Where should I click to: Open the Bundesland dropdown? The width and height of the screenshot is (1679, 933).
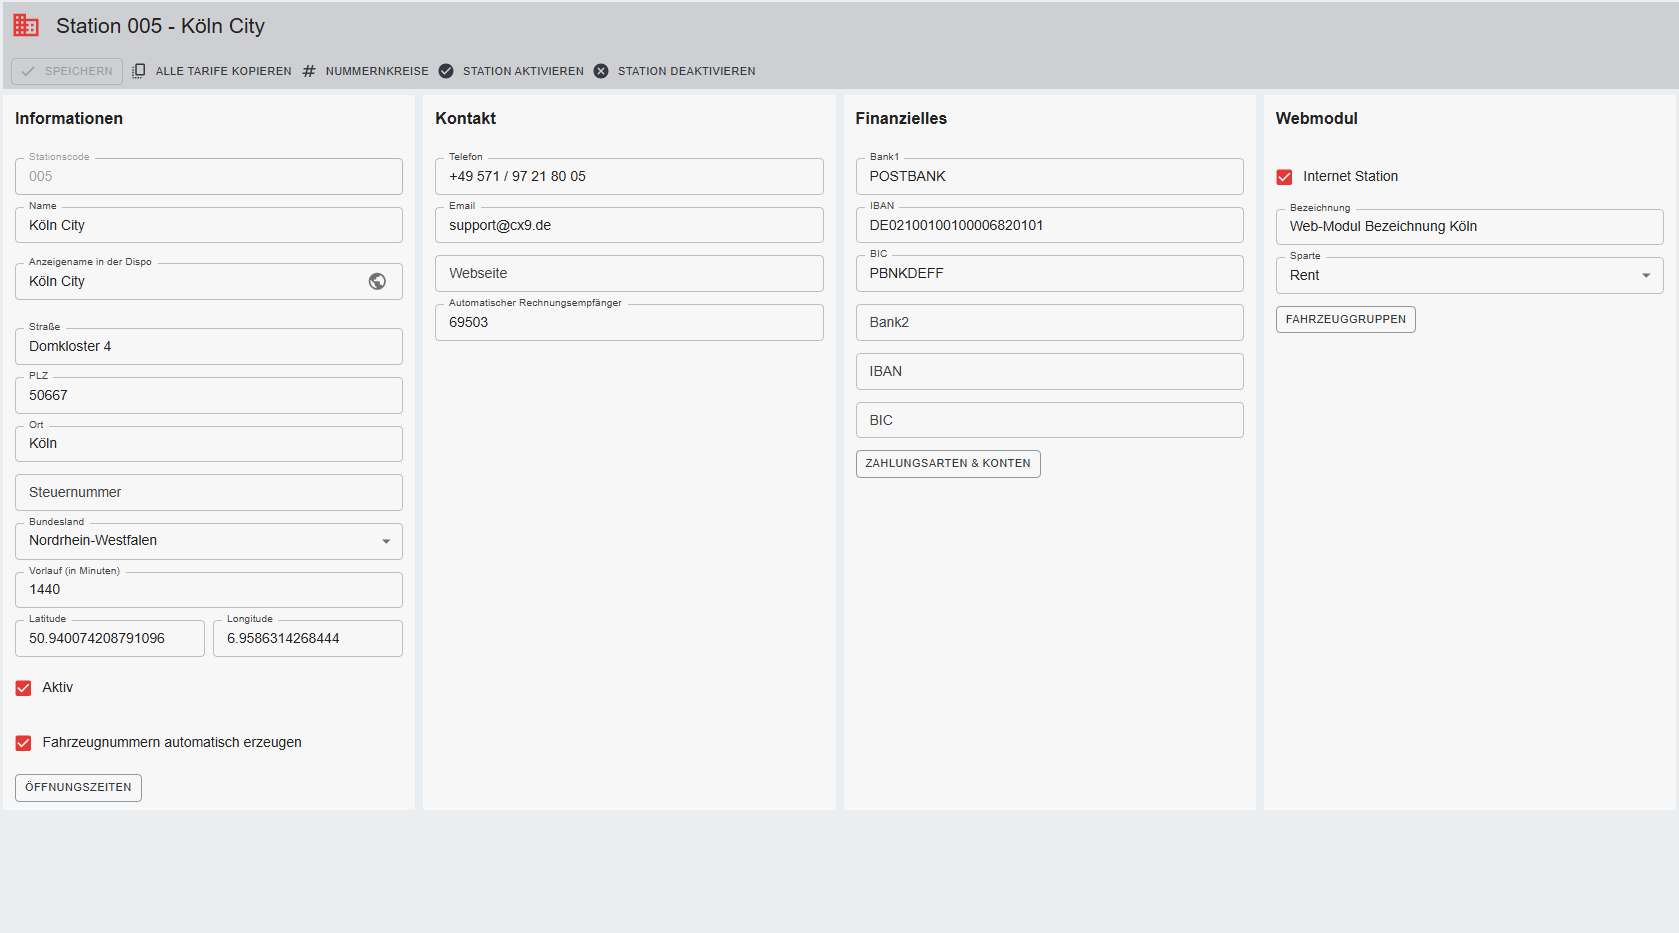[x=386, y=541]
